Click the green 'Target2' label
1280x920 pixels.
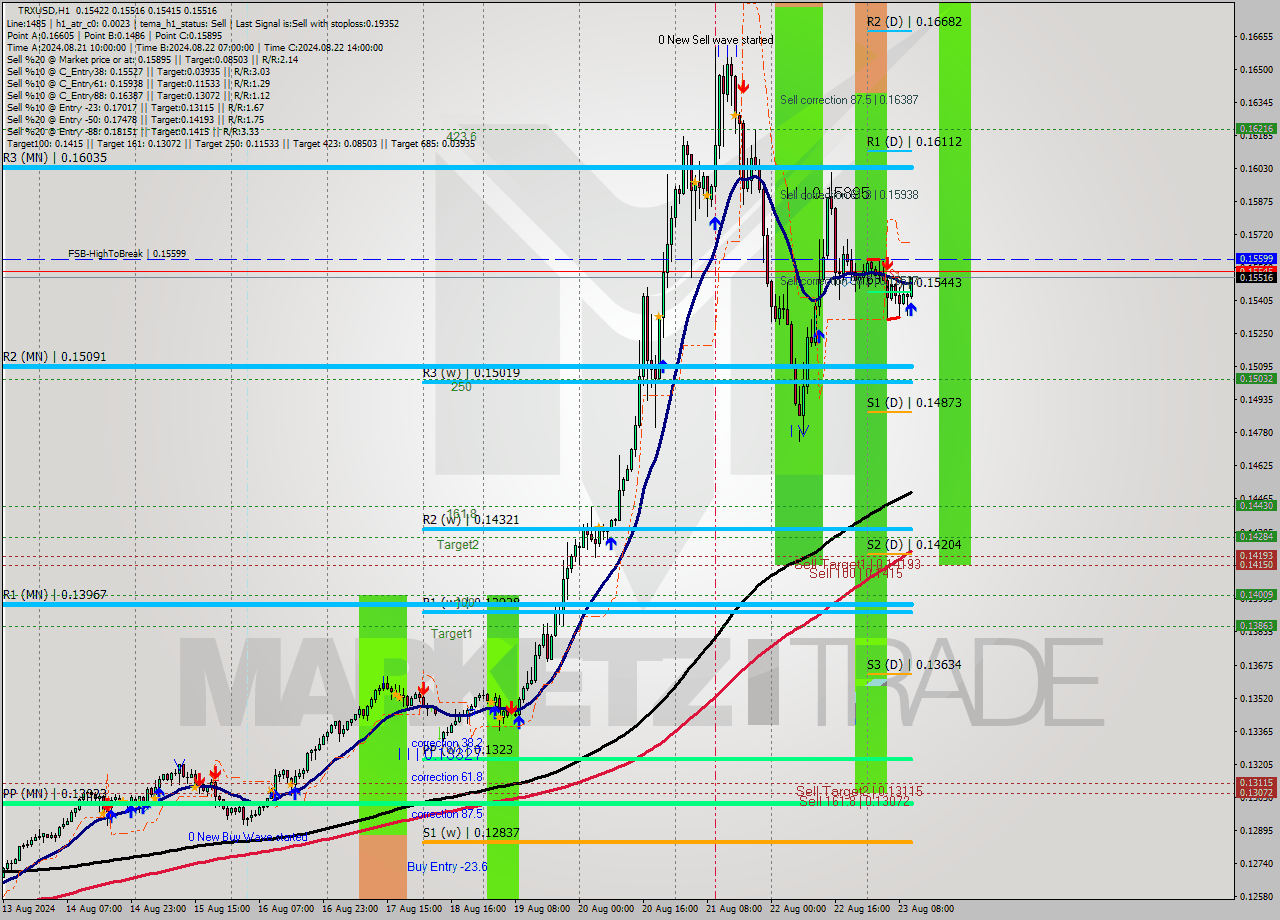(456, 545)
